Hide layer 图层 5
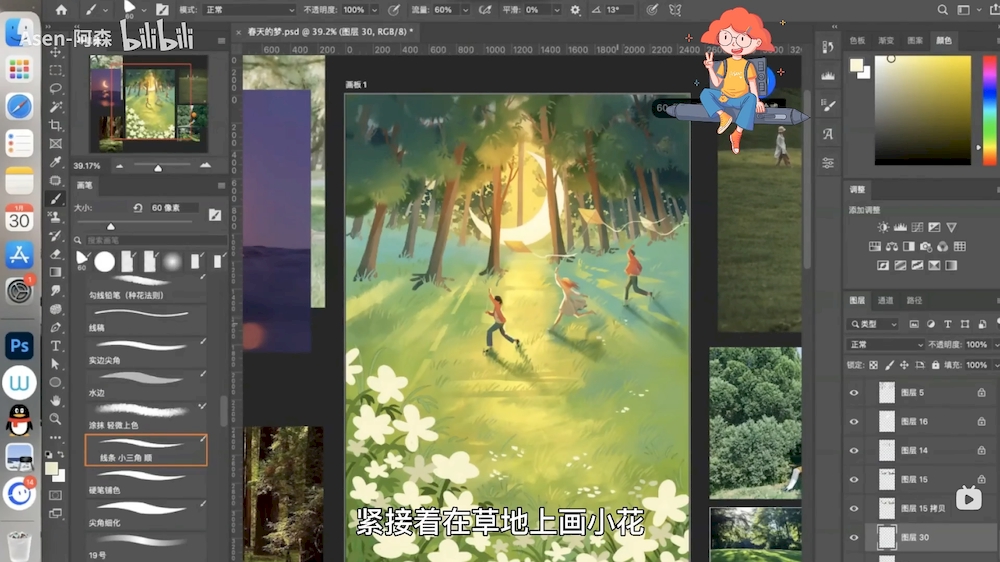 point(854,393)
